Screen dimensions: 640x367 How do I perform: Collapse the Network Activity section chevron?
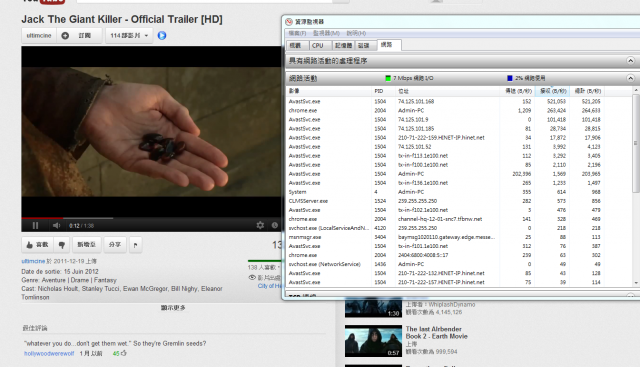click(x=630, y=78)
